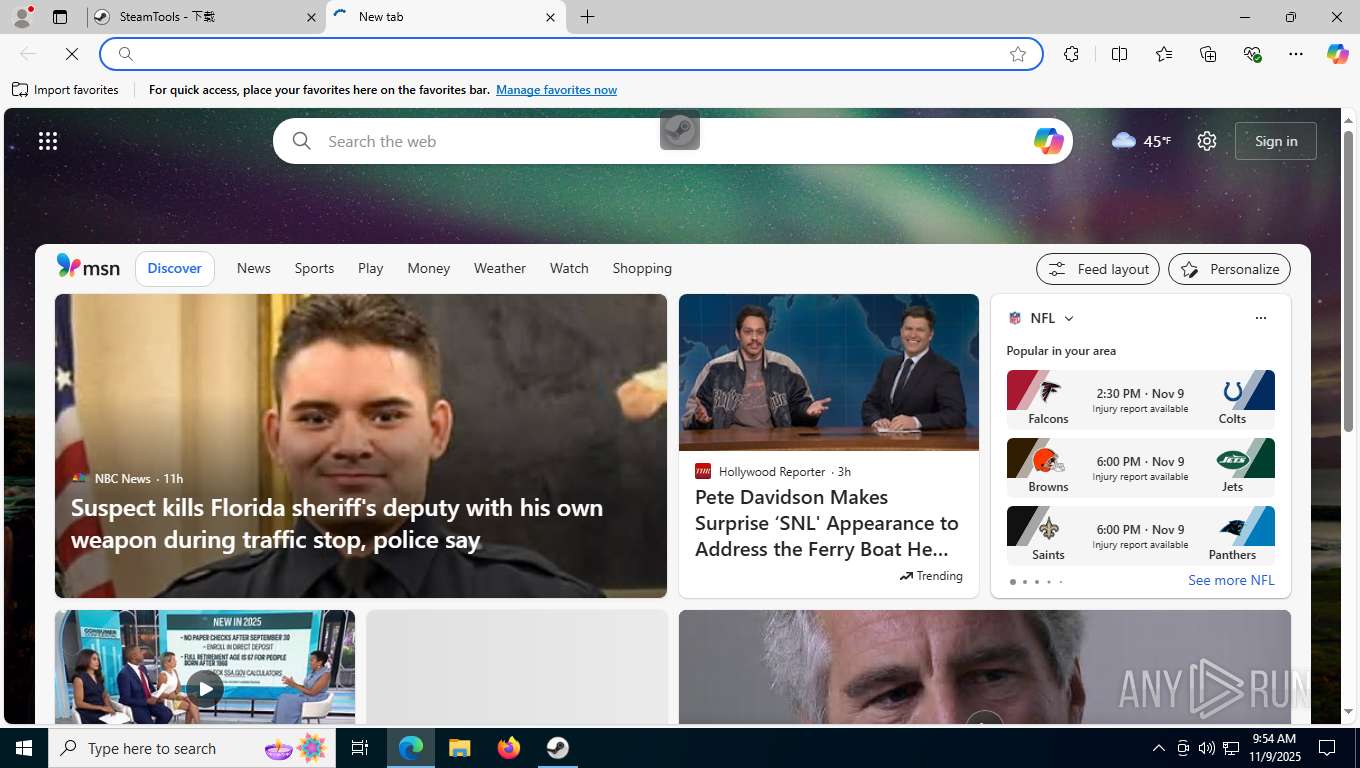Screen dimensions: 1360x768
Task: Open the Favorites star list icon
Action: [x=1164, y=54]
